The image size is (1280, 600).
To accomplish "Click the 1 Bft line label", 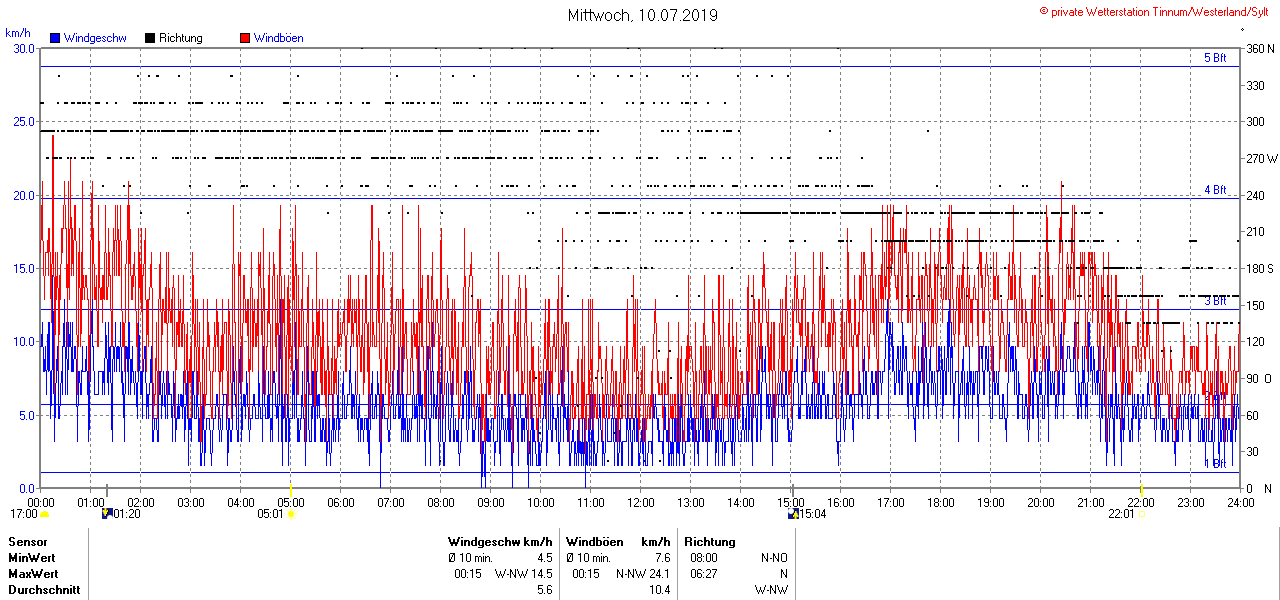I will tap(1215, 464).
